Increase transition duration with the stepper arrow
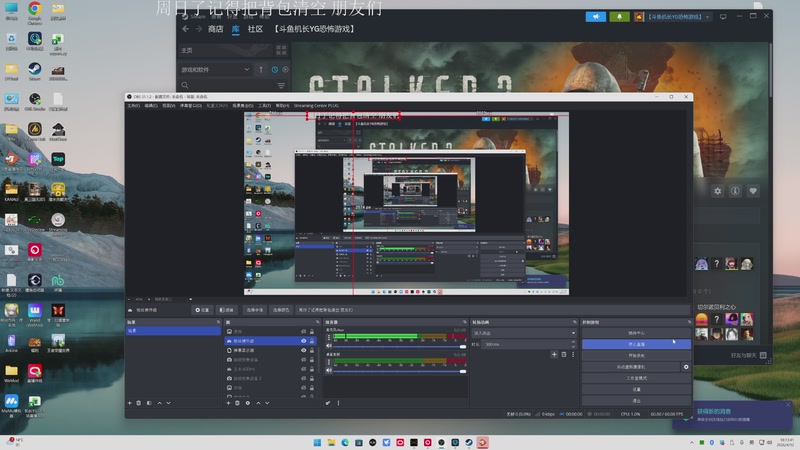Image resolution: width=800 pixels, height=450 pixels. (x=573, y=342)
